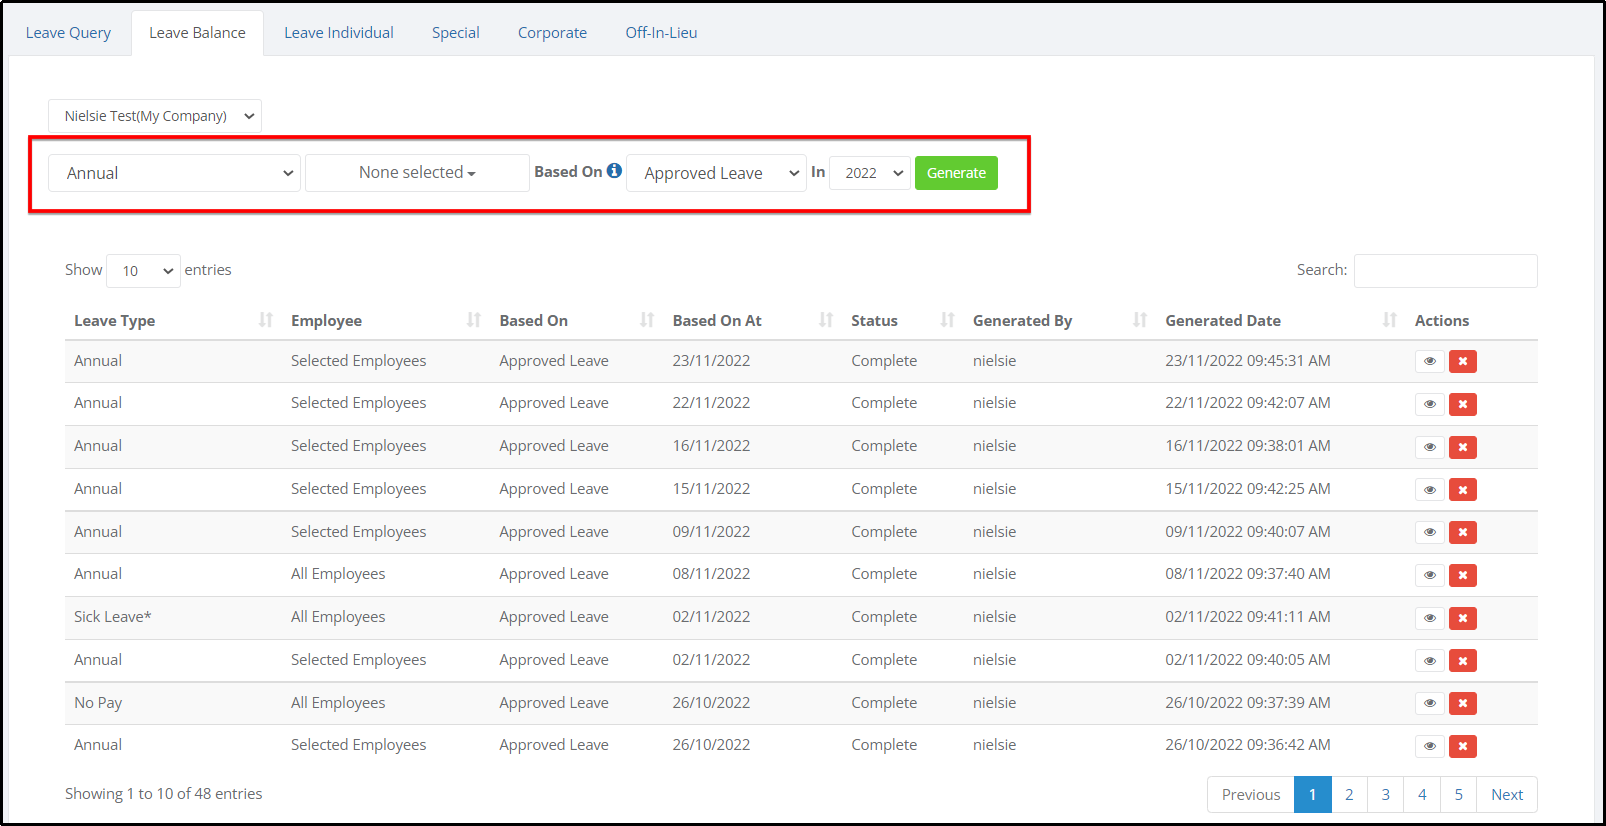Go to the Next page
1606x826 pixels.
1507,795
